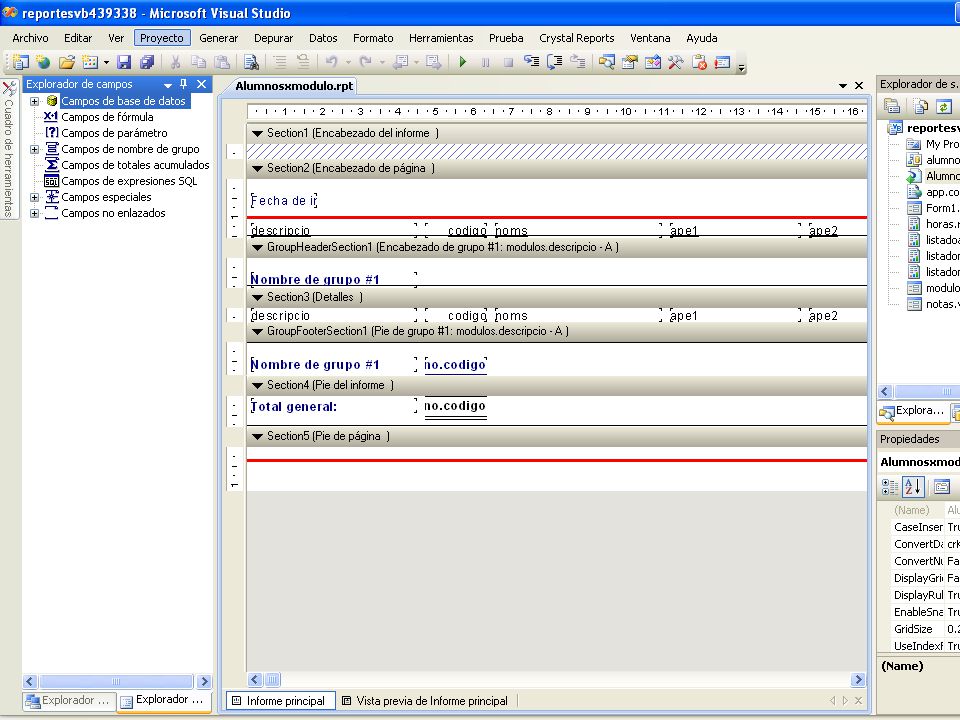
Task: Click the report designer horizontal scrollbar thumb
Action: pyautogui.click(x=272, y=680)
